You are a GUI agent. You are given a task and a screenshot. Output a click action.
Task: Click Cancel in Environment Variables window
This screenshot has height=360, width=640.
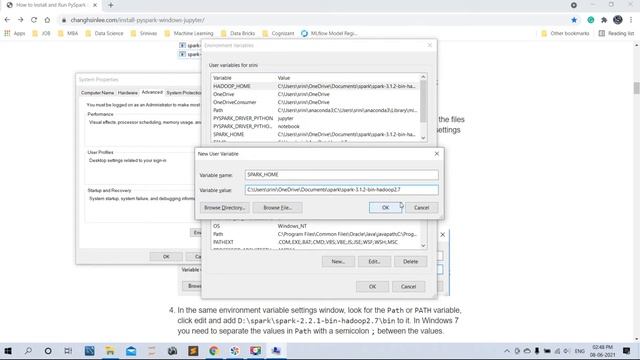point(408,287)
